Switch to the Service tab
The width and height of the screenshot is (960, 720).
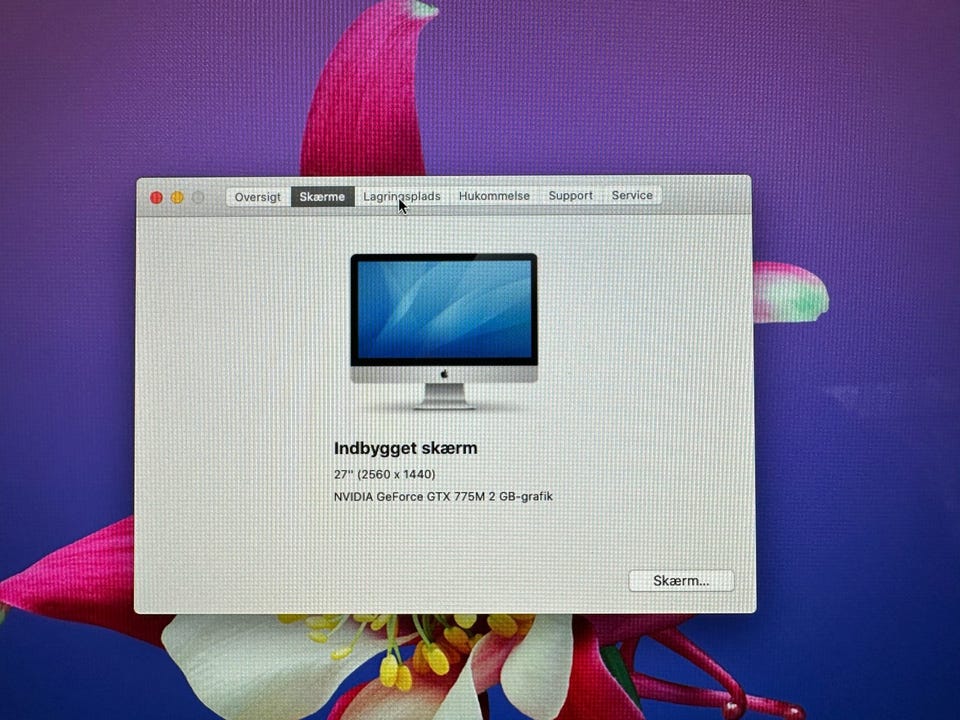point(632,195)
